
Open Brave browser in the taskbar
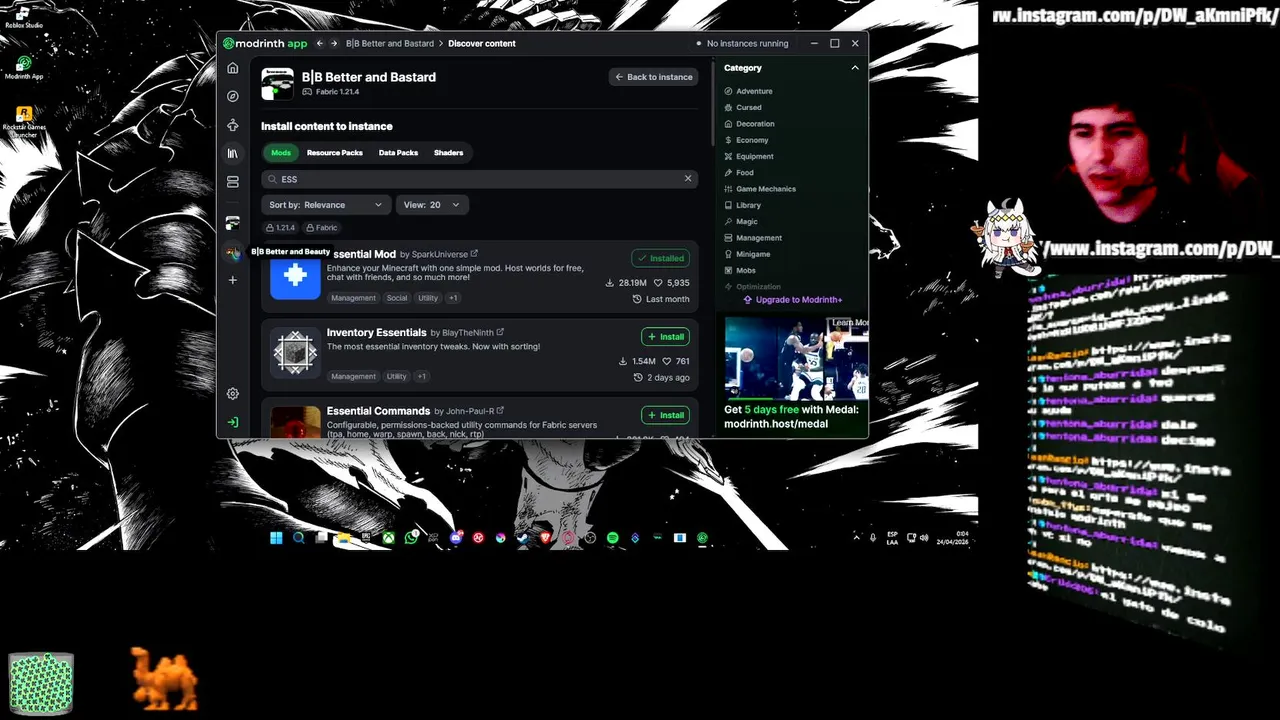pyautogui.click(x=545, y=538)
